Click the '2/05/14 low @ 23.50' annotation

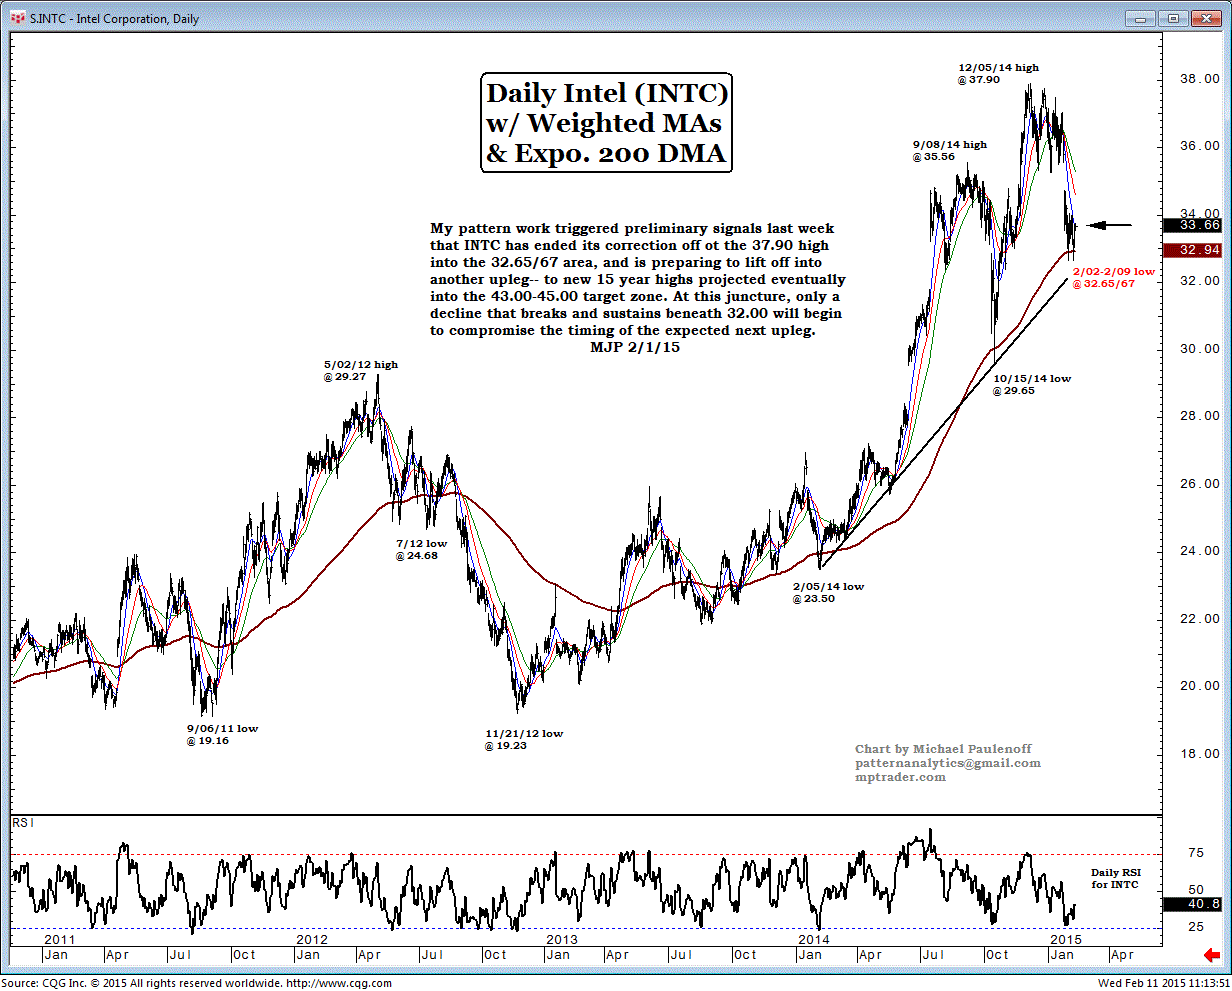(x=827, y=592)
